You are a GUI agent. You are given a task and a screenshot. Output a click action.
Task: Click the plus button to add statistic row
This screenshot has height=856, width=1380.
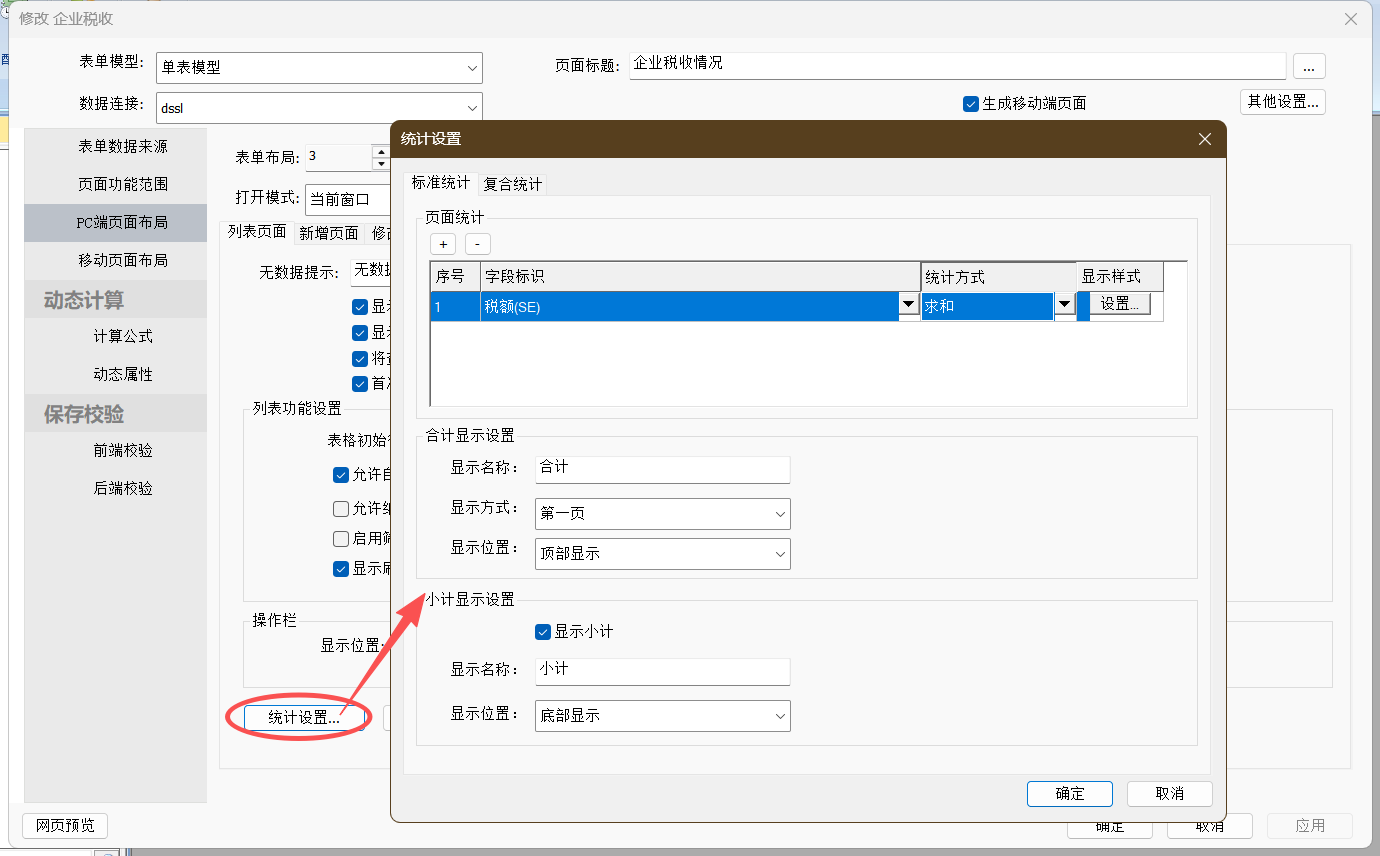point(443,244)
